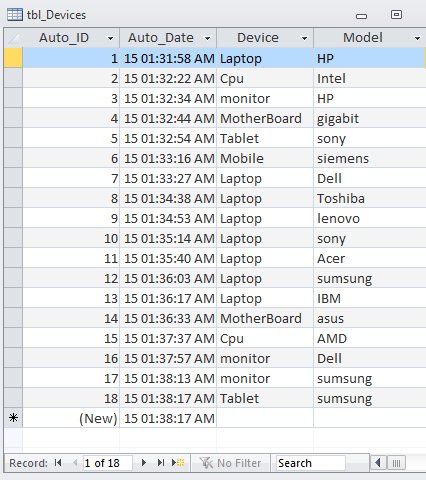
Task: Click the Acer model cell
Action: tap(370, 258)
